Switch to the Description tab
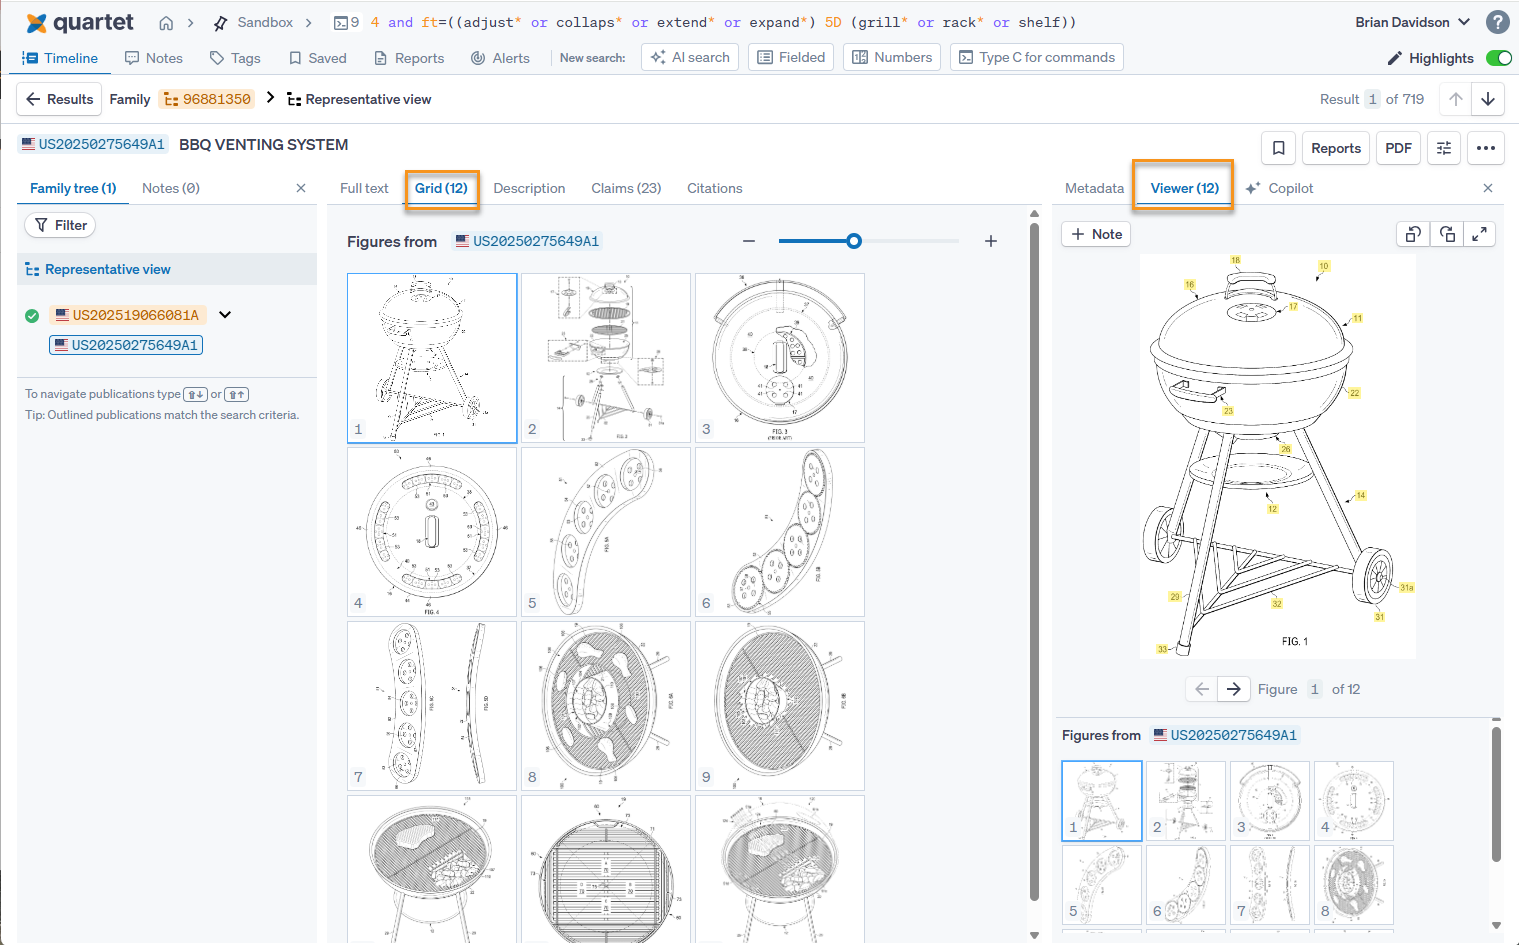The height and width of the screenshot is (945, 1519). (529, 188)
